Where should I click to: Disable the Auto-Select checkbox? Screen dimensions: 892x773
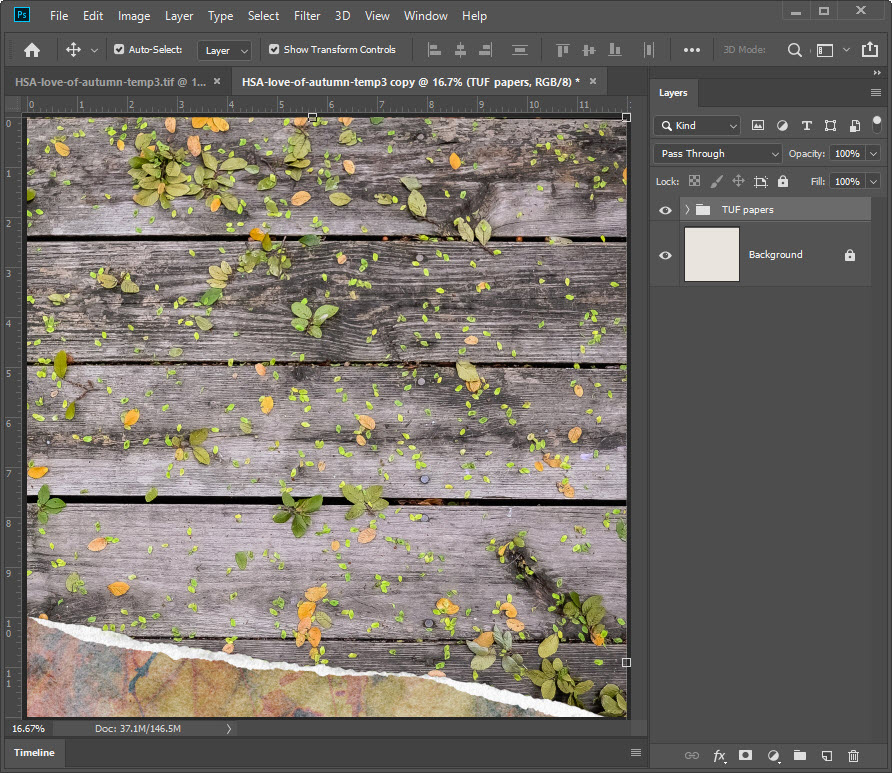coord(119,50)
